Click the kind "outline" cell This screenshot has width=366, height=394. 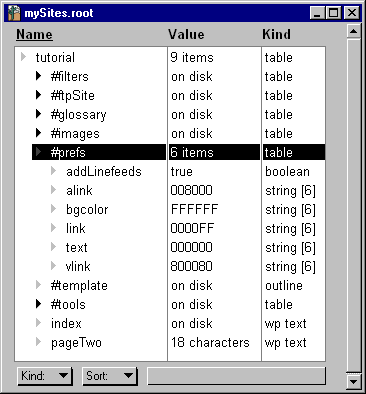[284, 285]
